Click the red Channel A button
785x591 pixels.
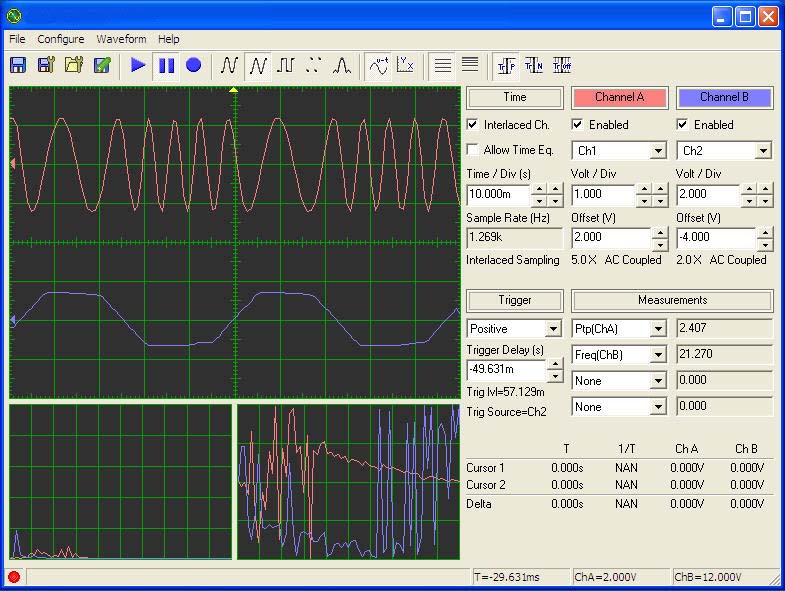click(x=619, y=97)
